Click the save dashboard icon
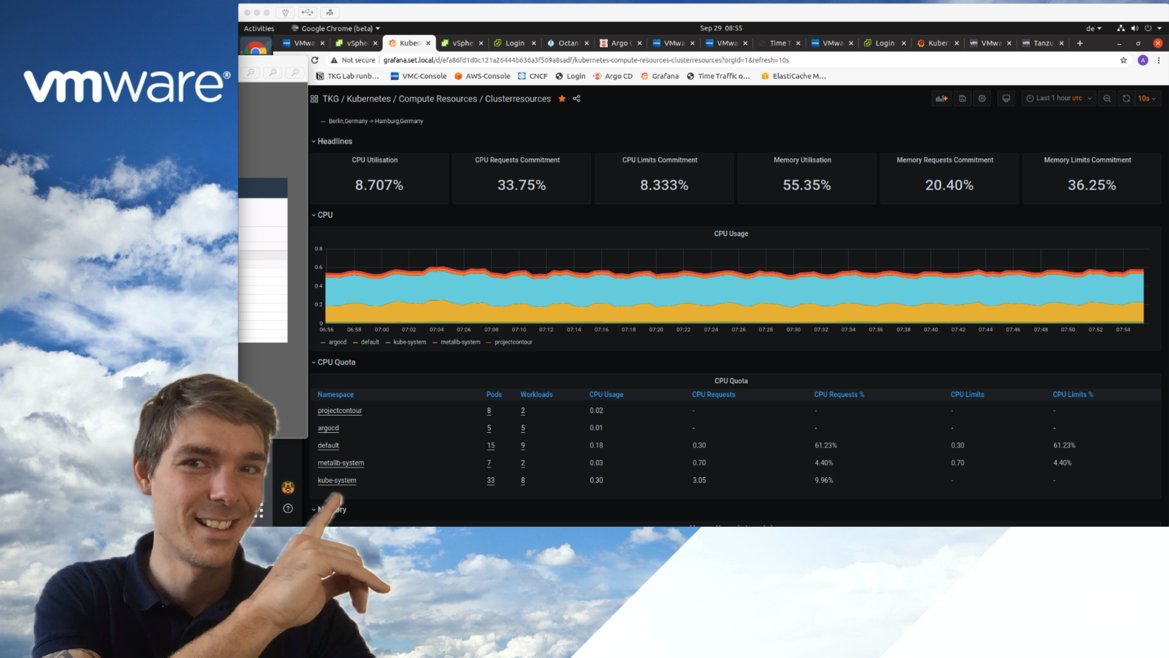The width and height of the screenshot is (1169, 658). click(962, 98)
